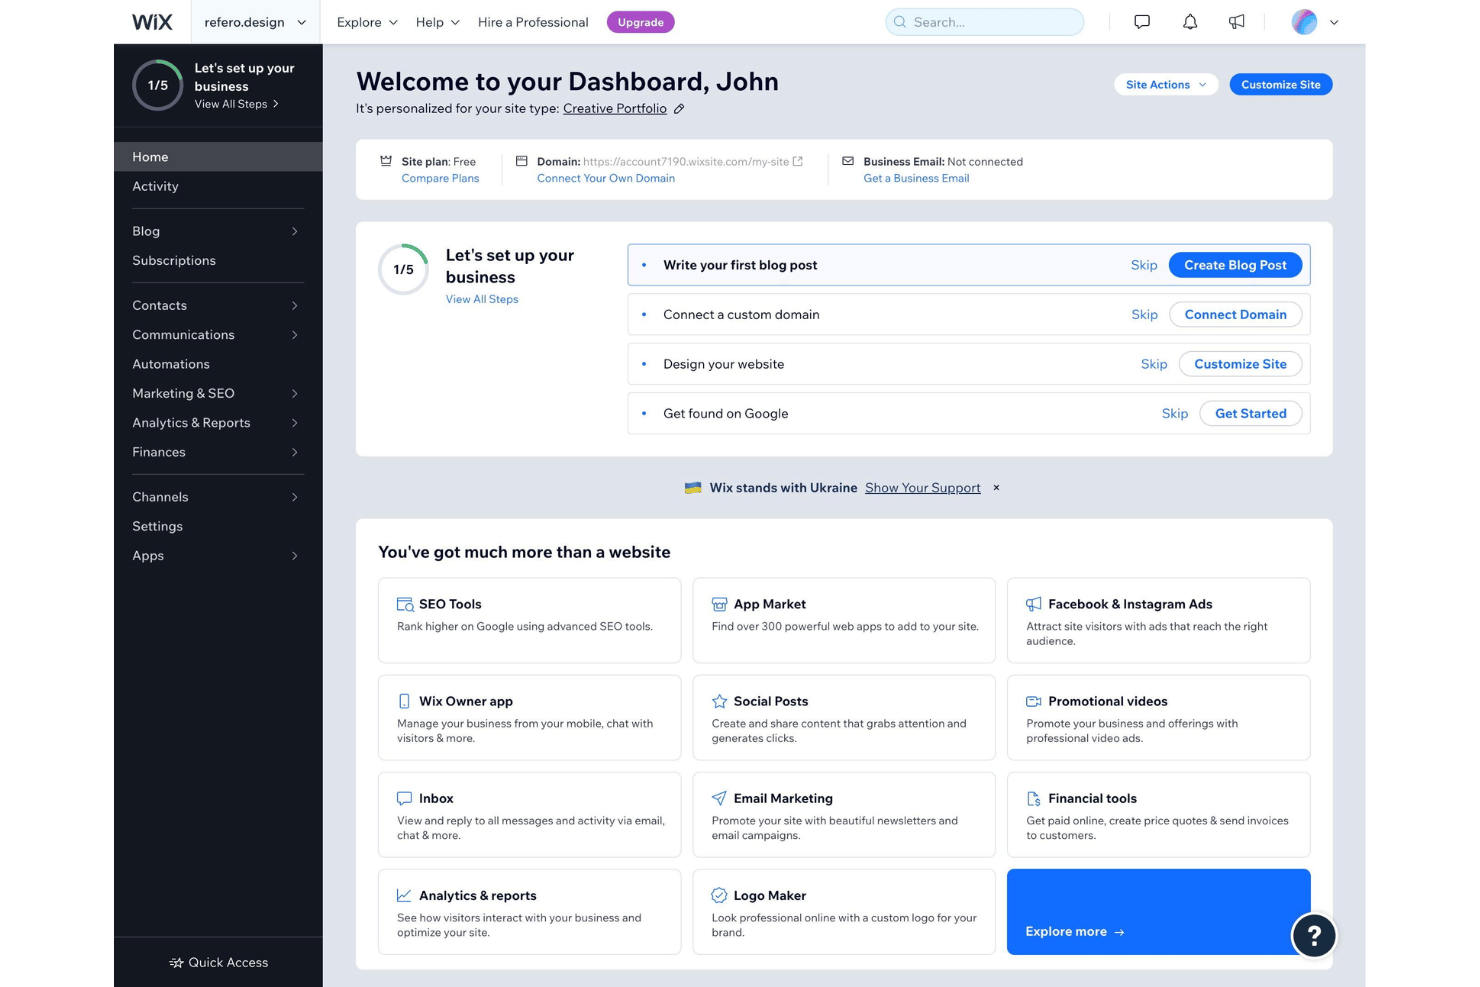Click the 1/5 progress ring in sidebar
The width and height of the screenshot is (1480, 987).
click(x=158, y=85)
